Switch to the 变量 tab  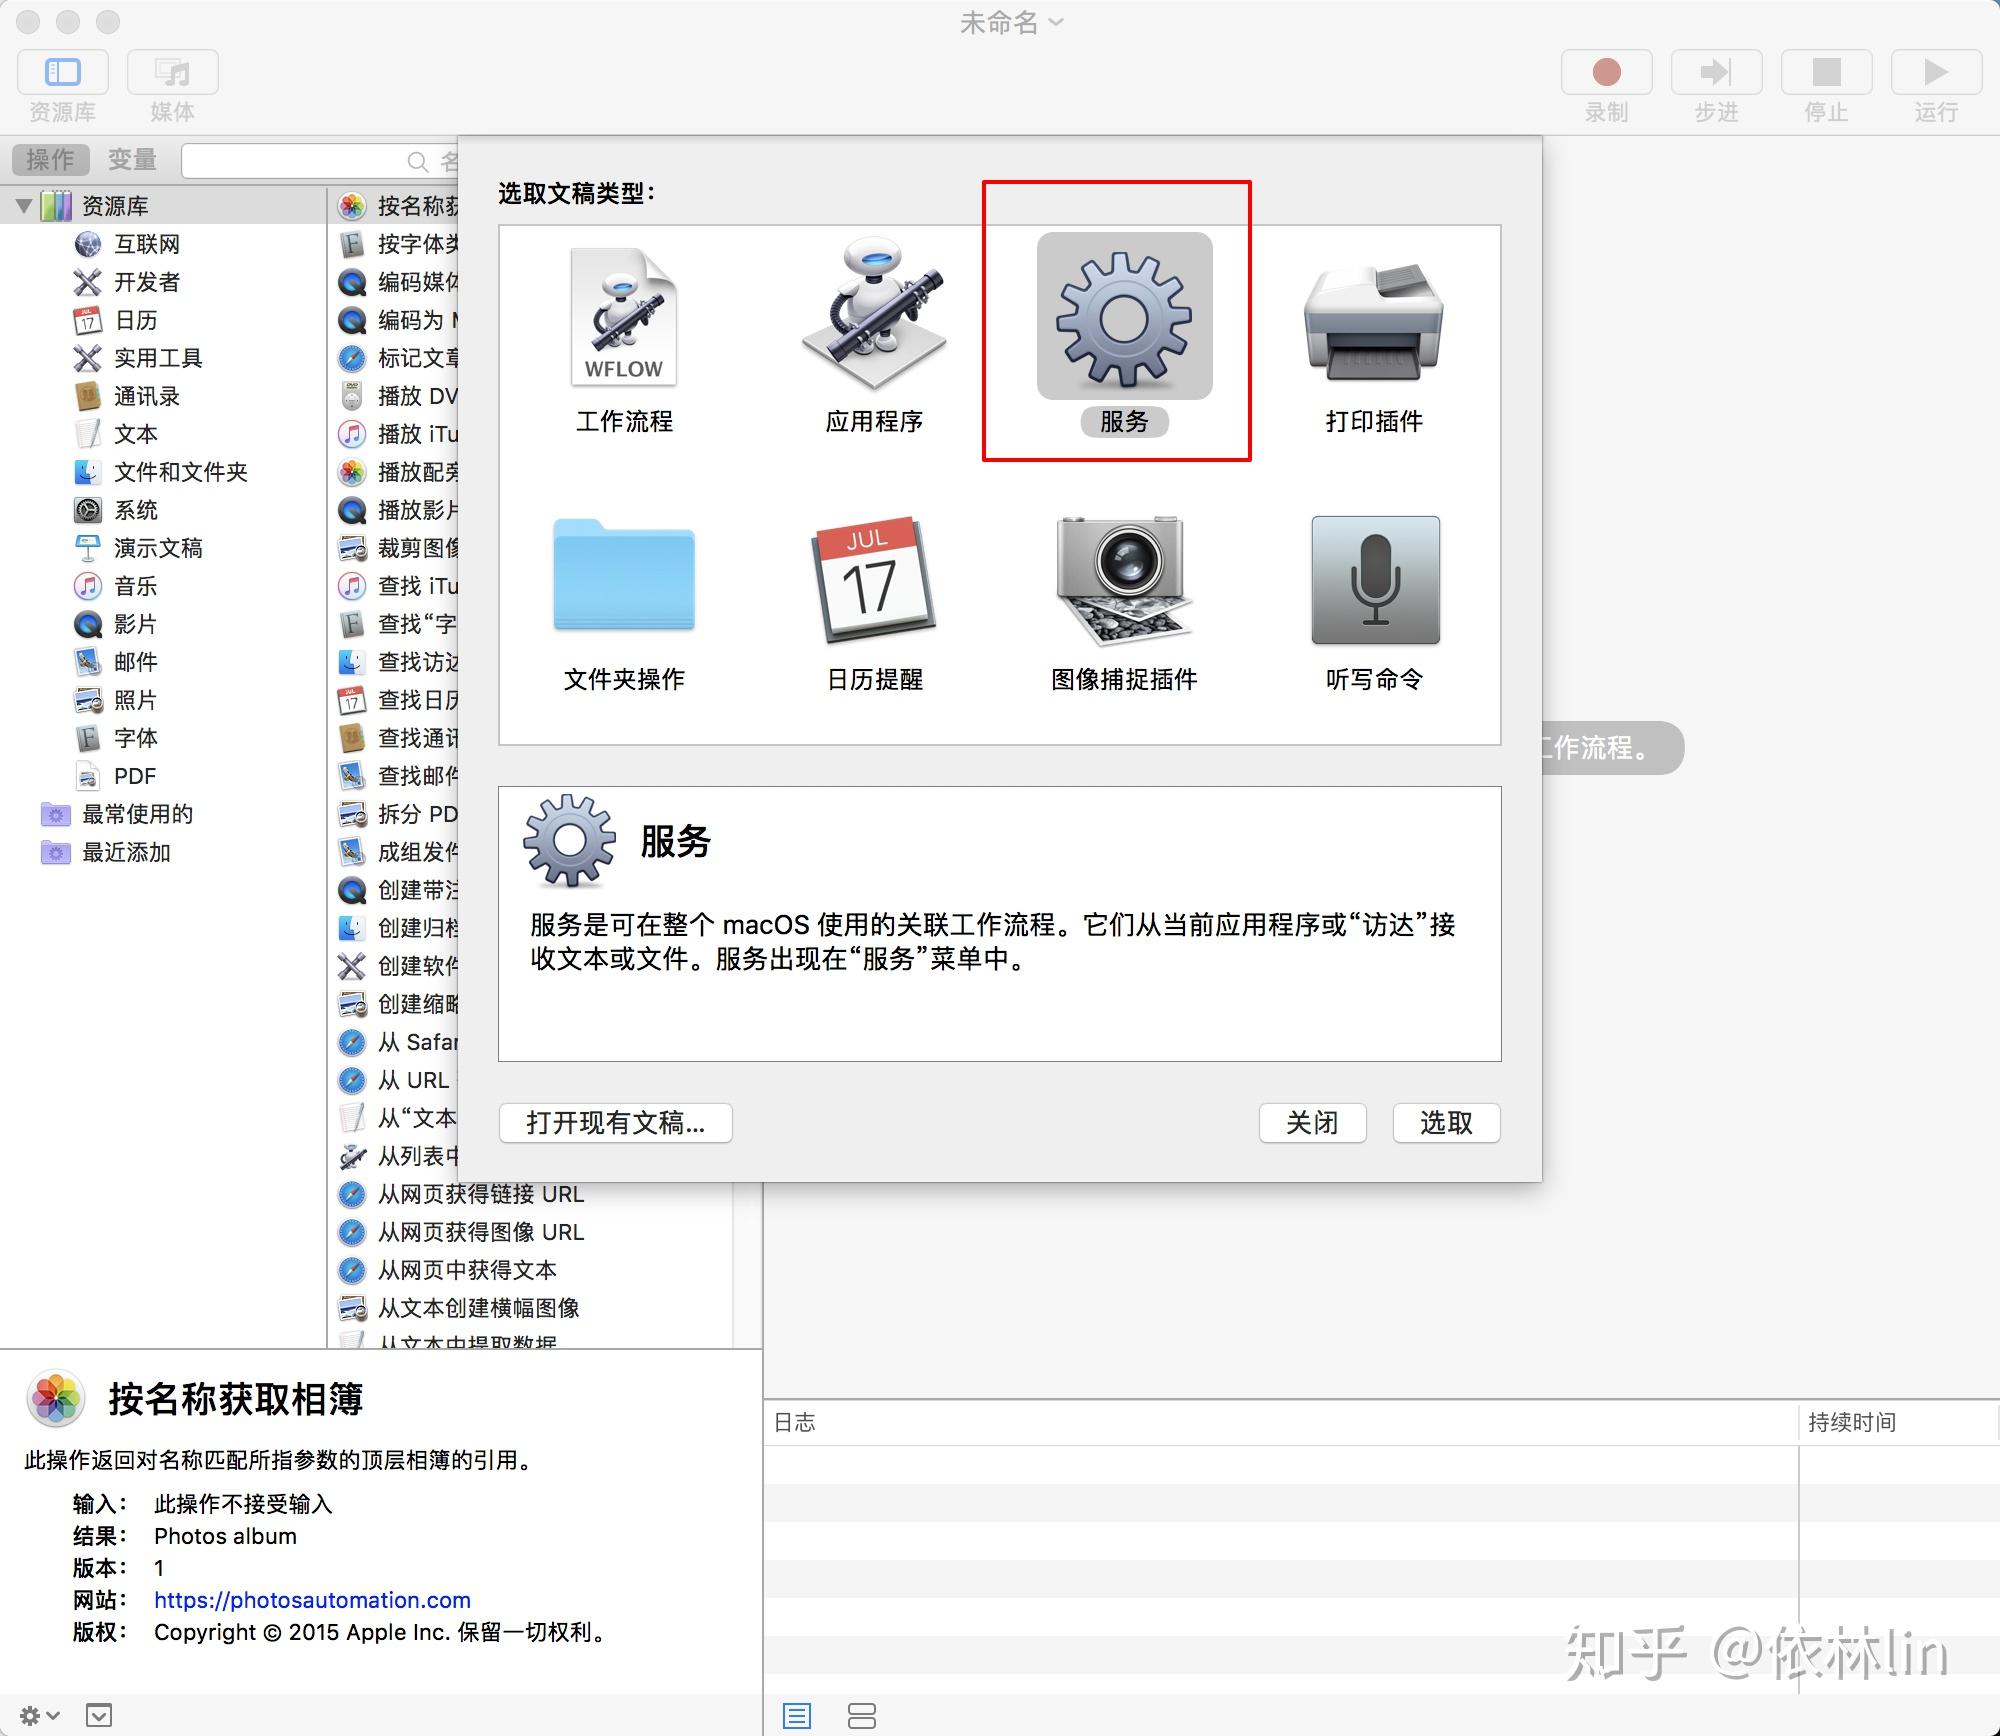pos(131,159)
